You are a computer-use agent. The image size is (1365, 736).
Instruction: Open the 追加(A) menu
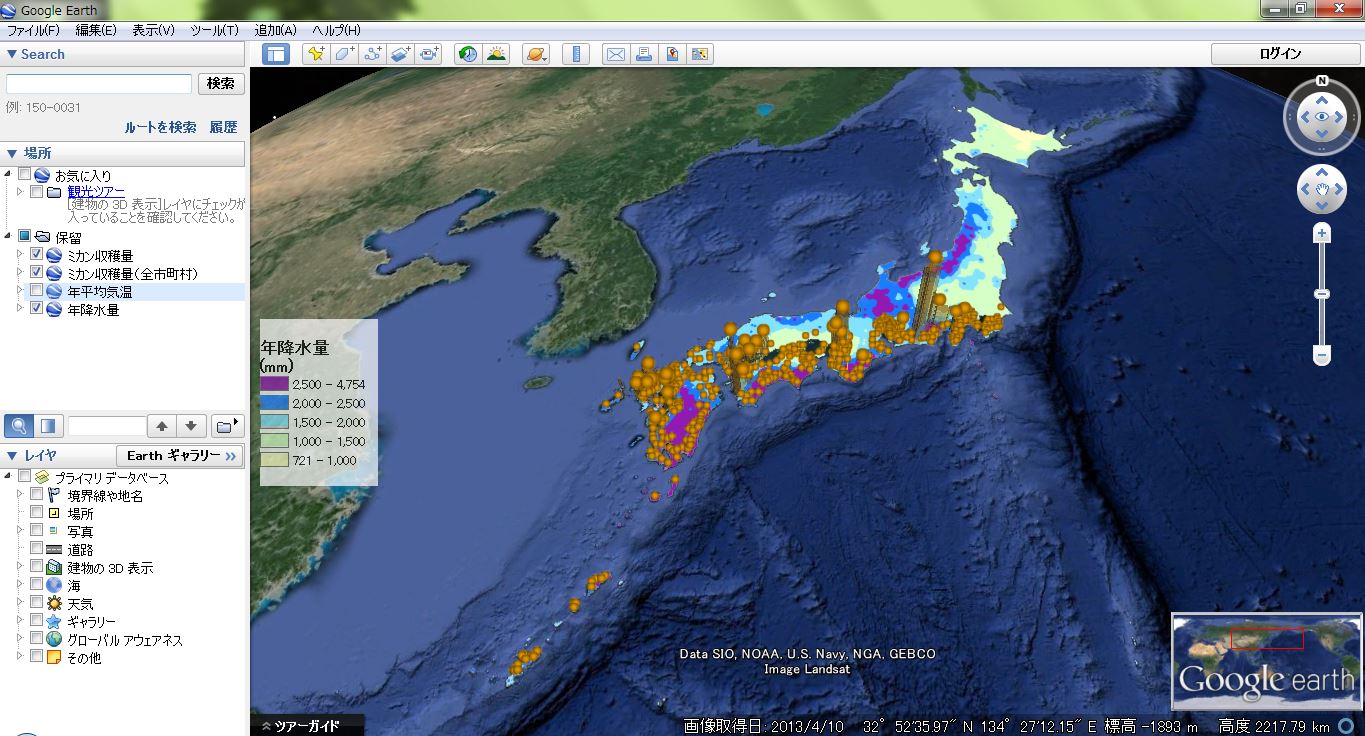276,30
